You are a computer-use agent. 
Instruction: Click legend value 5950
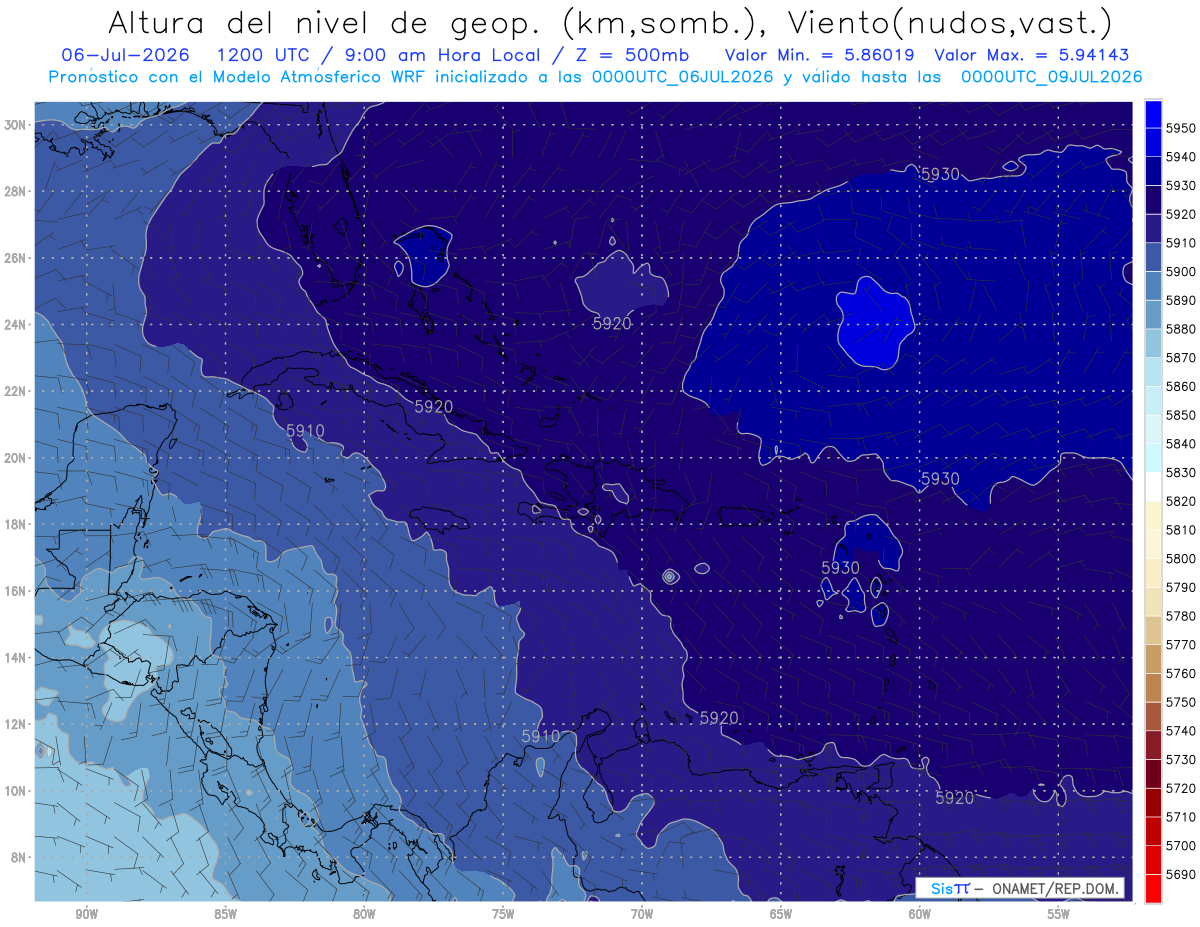point(1180,127)
